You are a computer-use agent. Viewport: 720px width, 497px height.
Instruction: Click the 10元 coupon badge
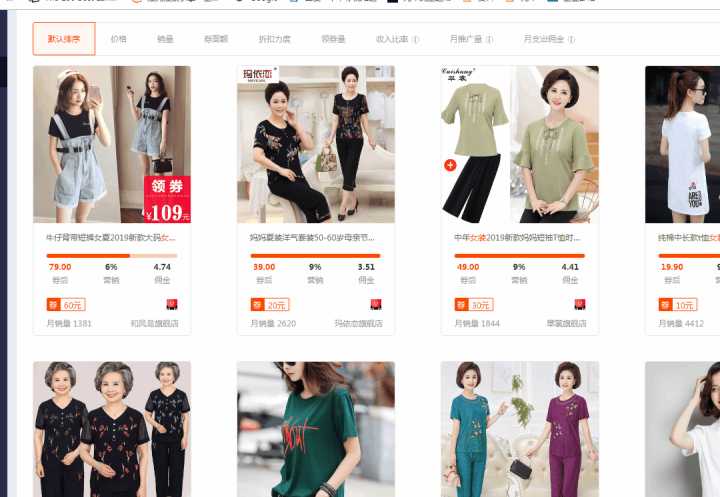click(678, 305)
